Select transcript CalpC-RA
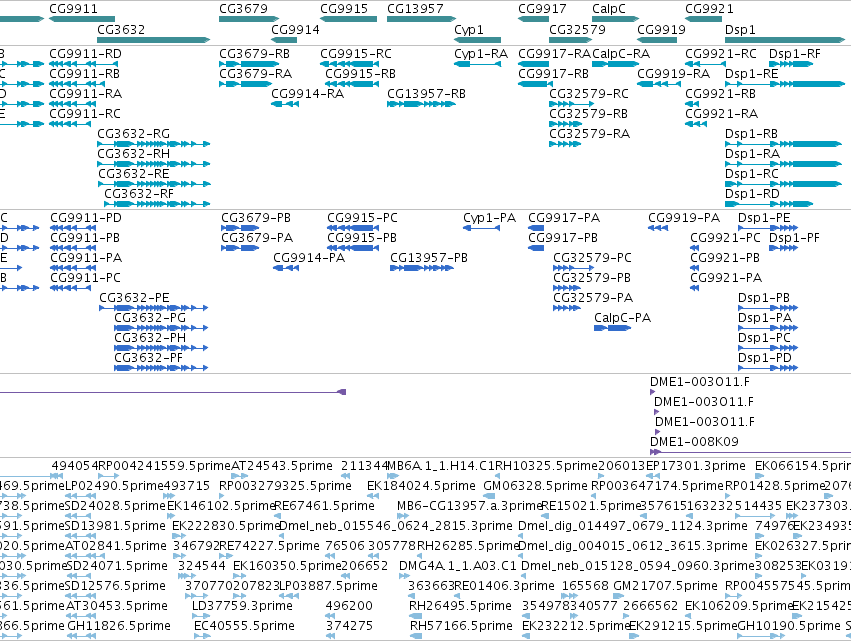The width and height of the screenshot is (851, 641). click(615, 64)
